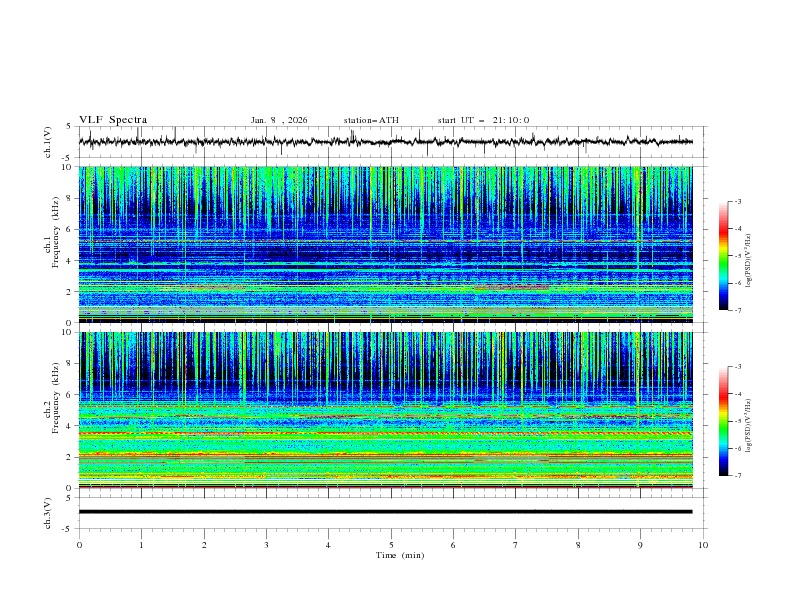
Task: Click time axis tick label "4"
Action: [328, 545]
